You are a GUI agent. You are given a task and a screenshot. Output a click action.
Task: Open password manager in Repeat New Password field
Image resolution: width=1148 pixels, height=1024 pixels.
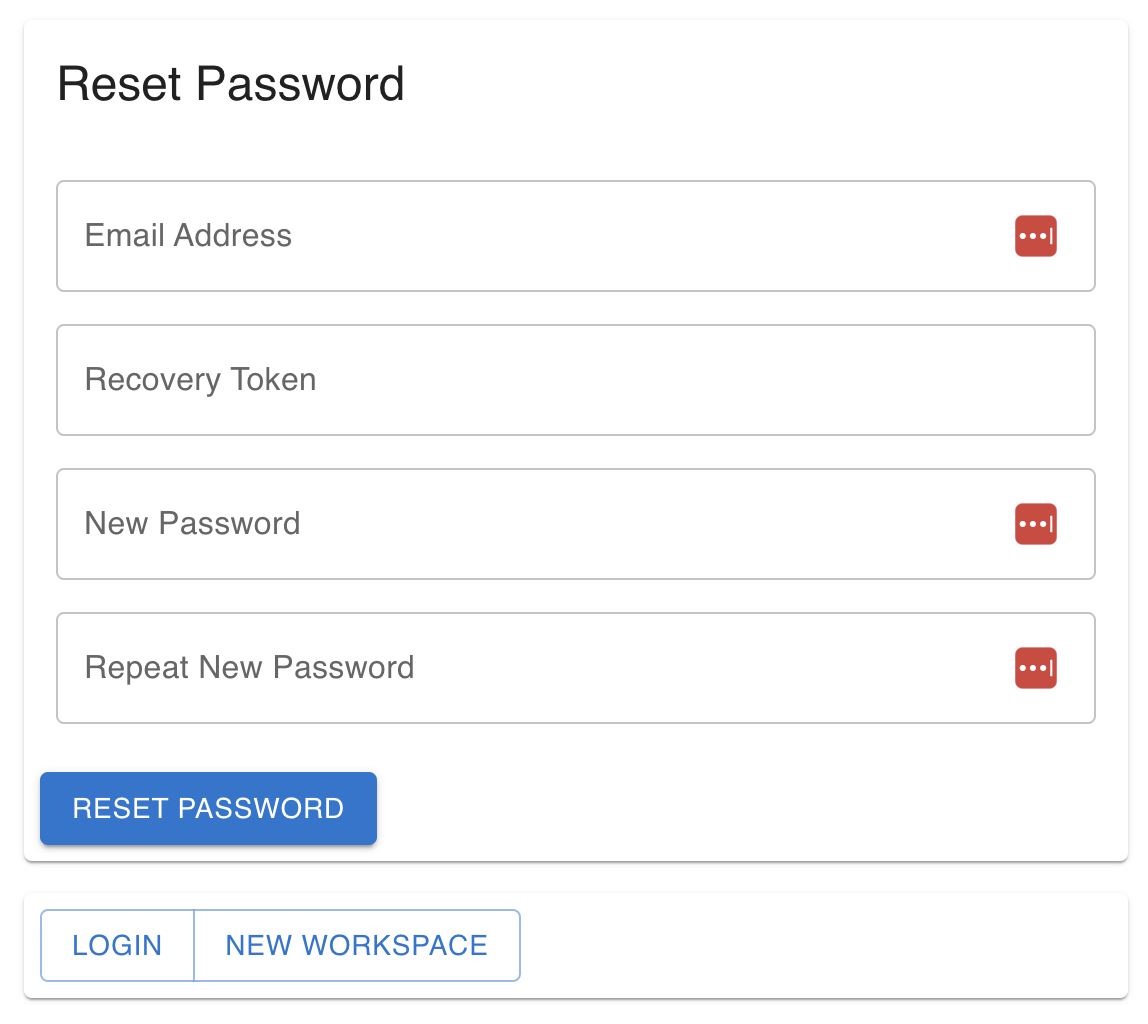click(1036, 668)
